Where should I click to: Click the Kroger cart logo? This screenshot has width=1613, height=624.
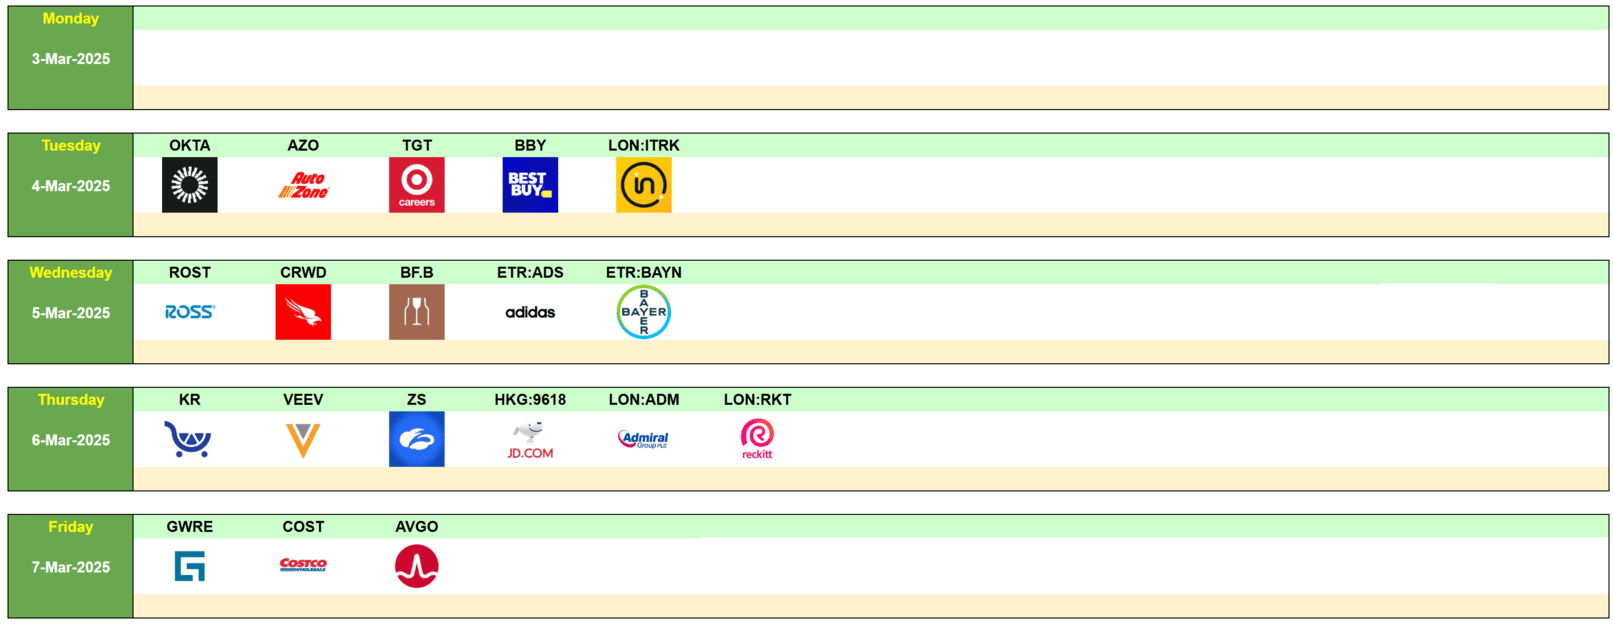point(189,439)
